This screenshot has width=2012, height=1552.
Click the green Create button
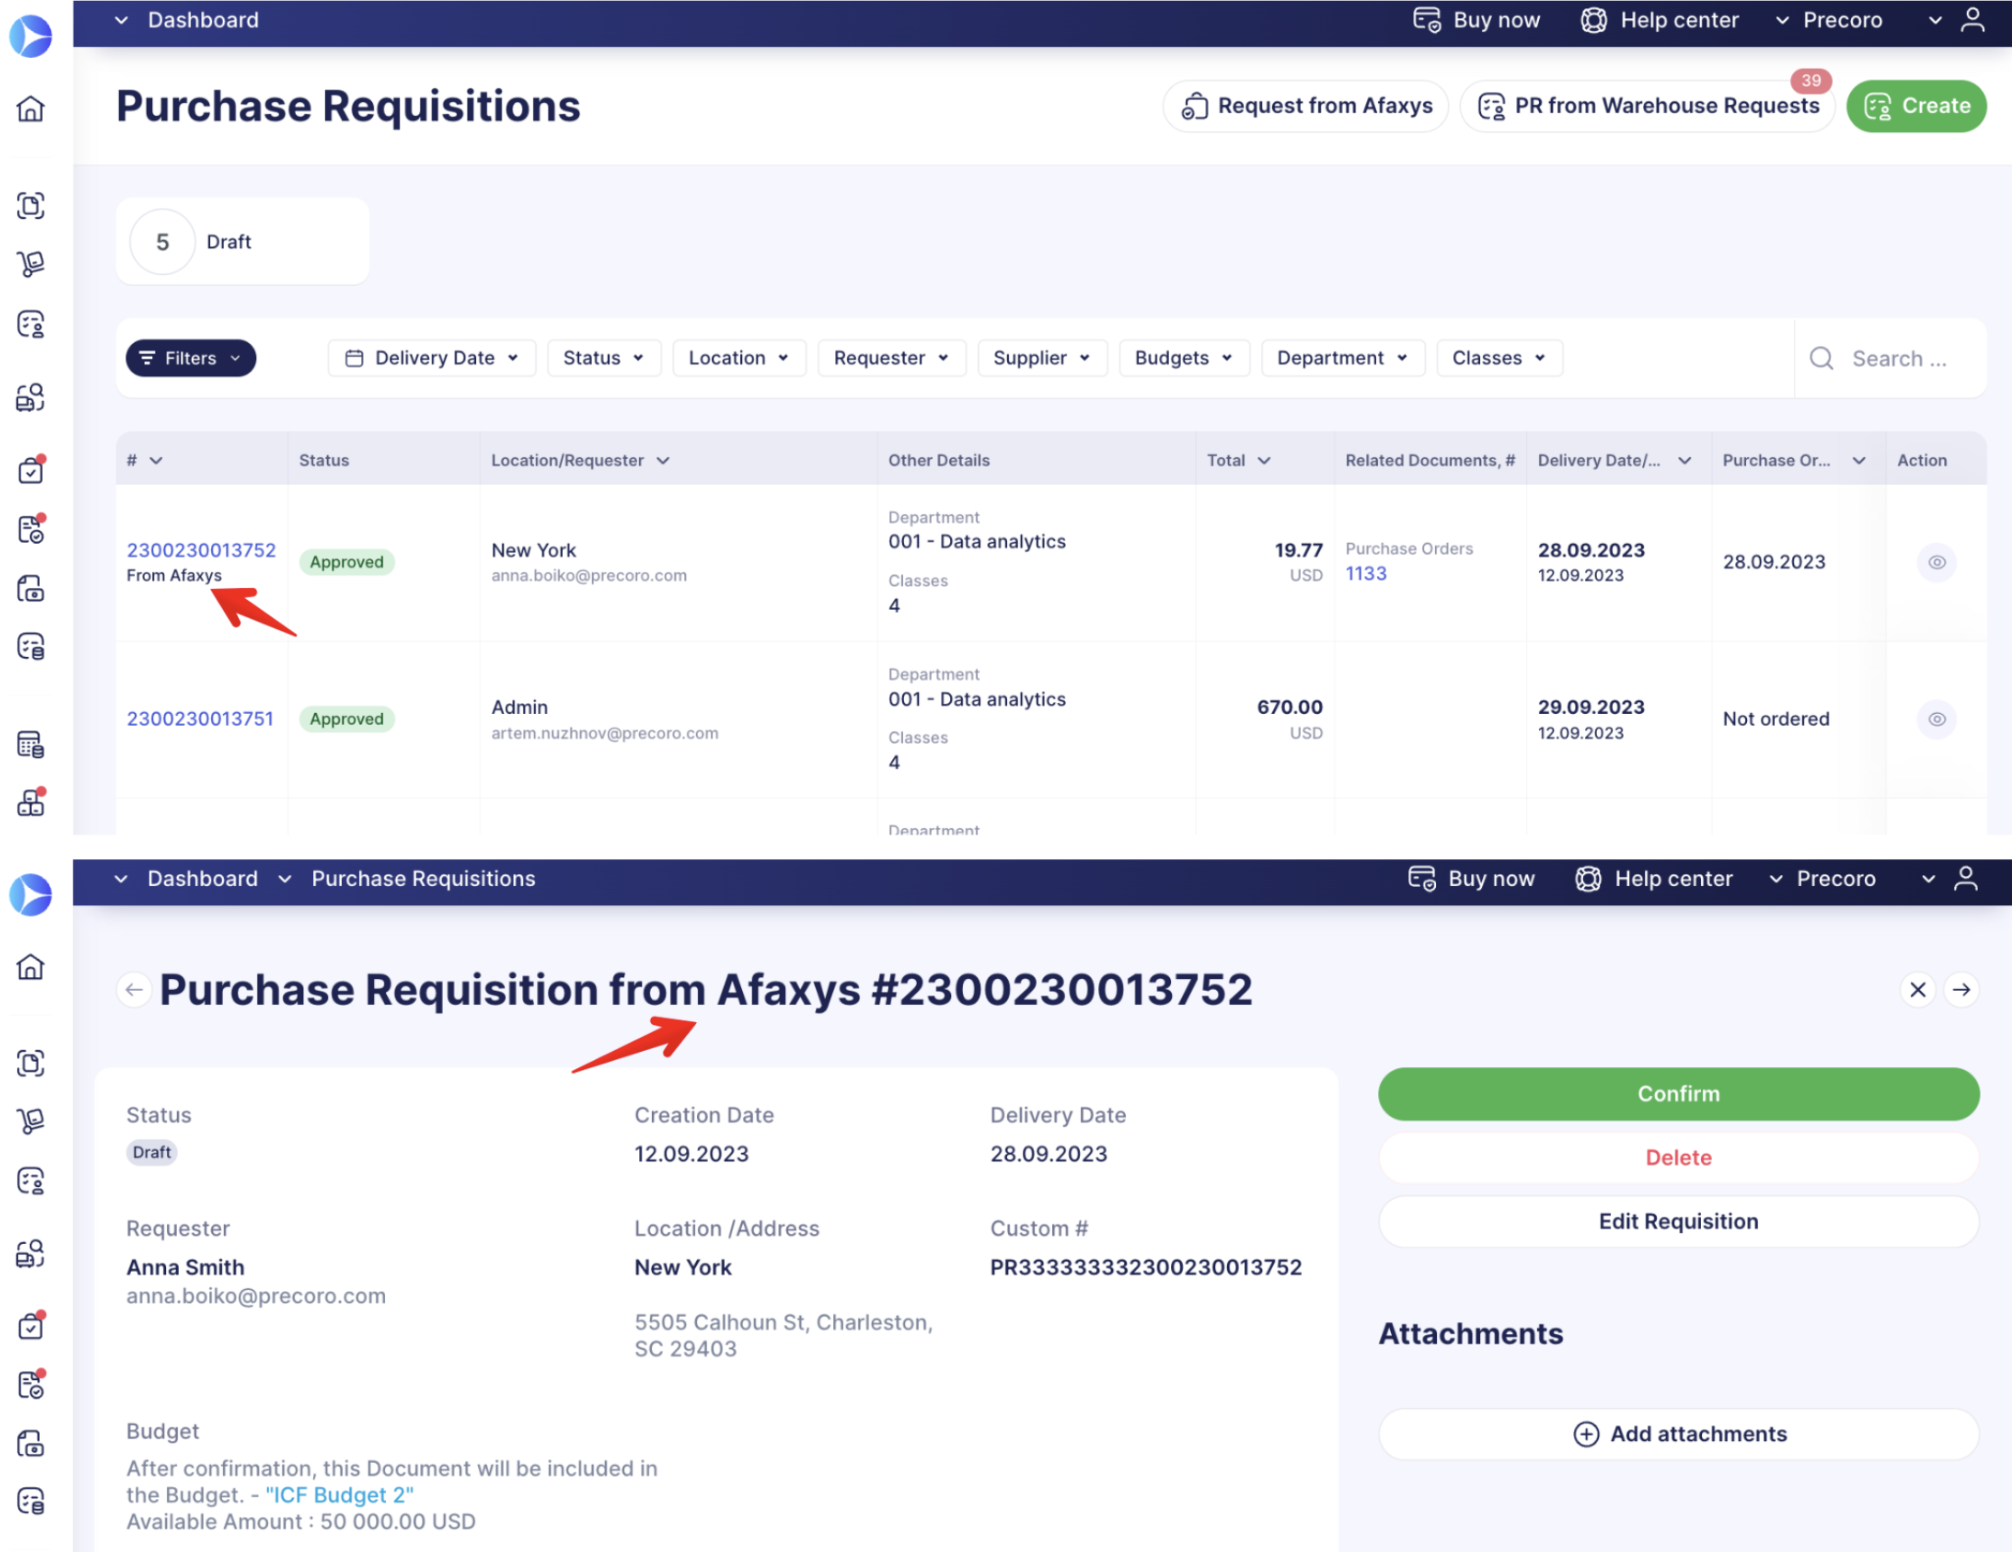(x=1916, y=106)
